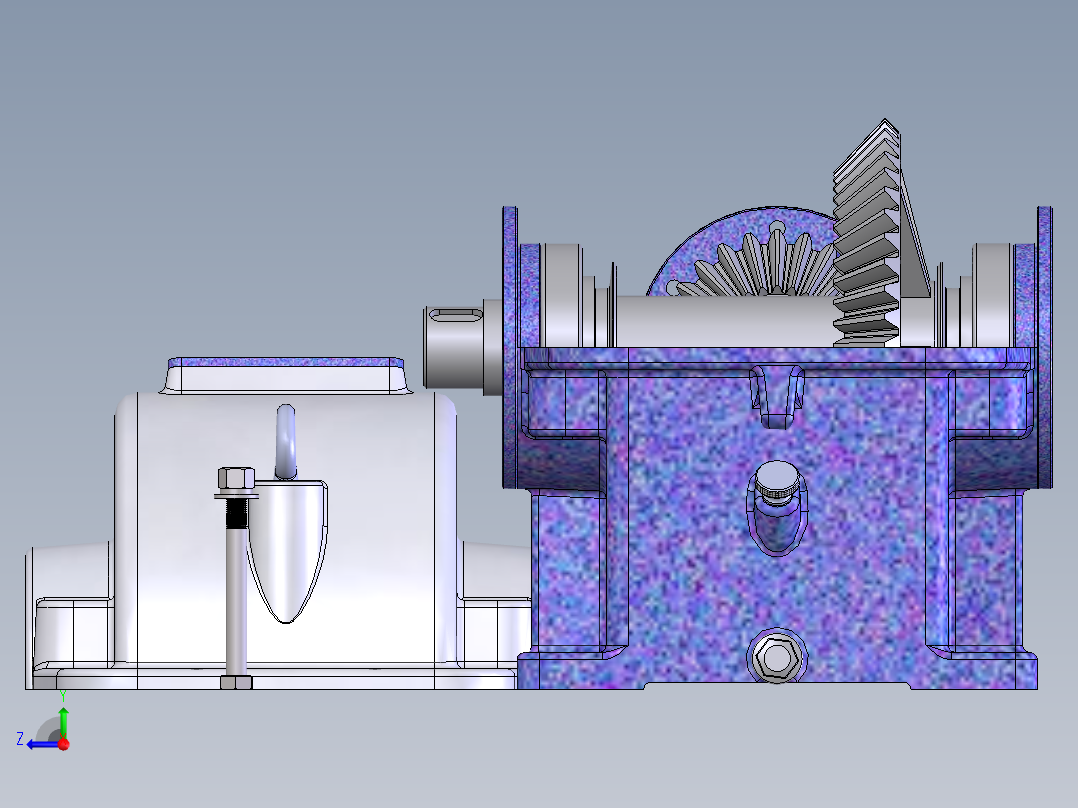The height and width of the screenshot is (808, 1078).
Task: Click the red X axis dot of triad
Action: pyautogui.click(x=64, y=744)
